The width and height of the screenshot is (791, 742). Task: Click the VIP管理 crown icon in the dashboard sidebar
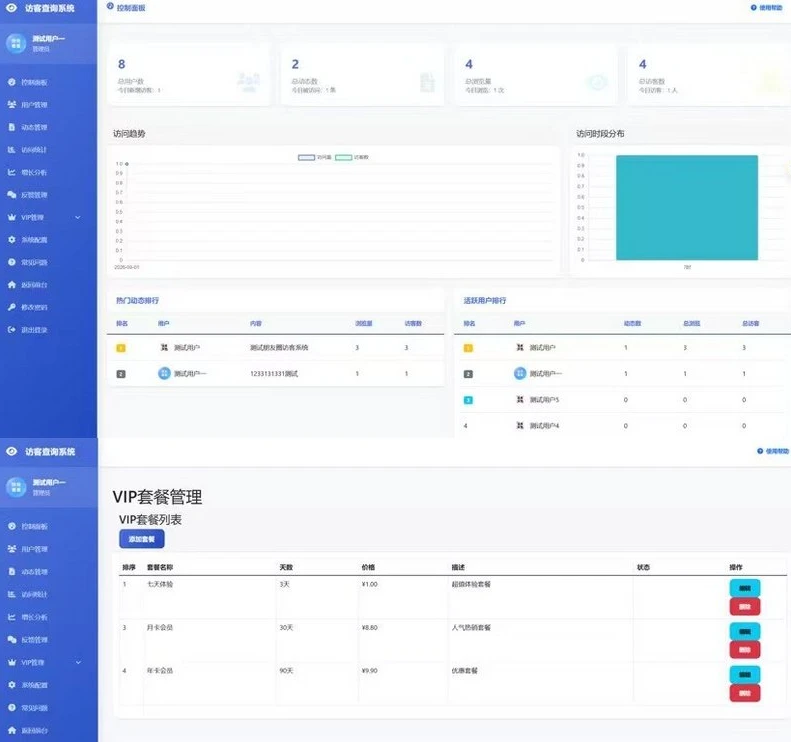tap(12, 217)
